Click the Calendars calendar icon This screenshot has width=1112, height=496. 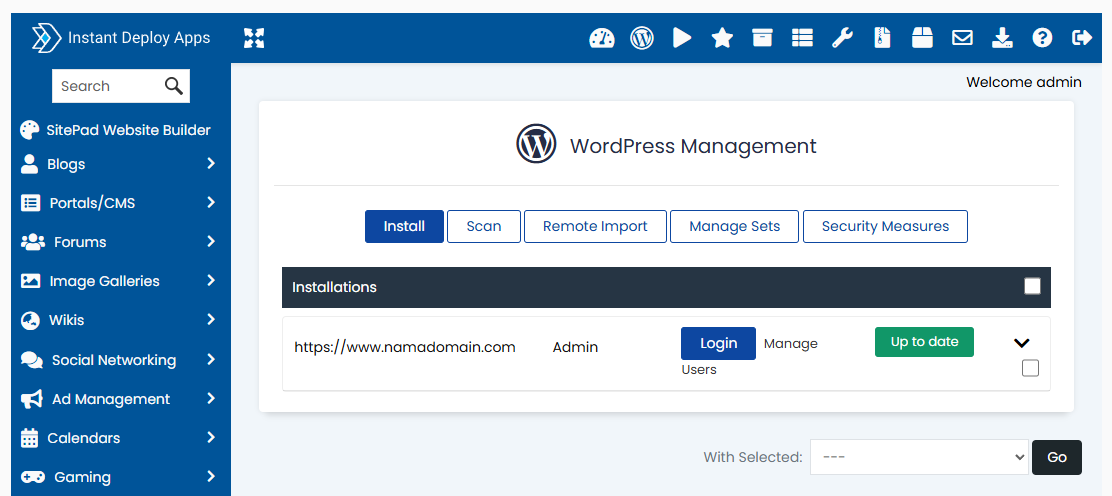(29, 438)
